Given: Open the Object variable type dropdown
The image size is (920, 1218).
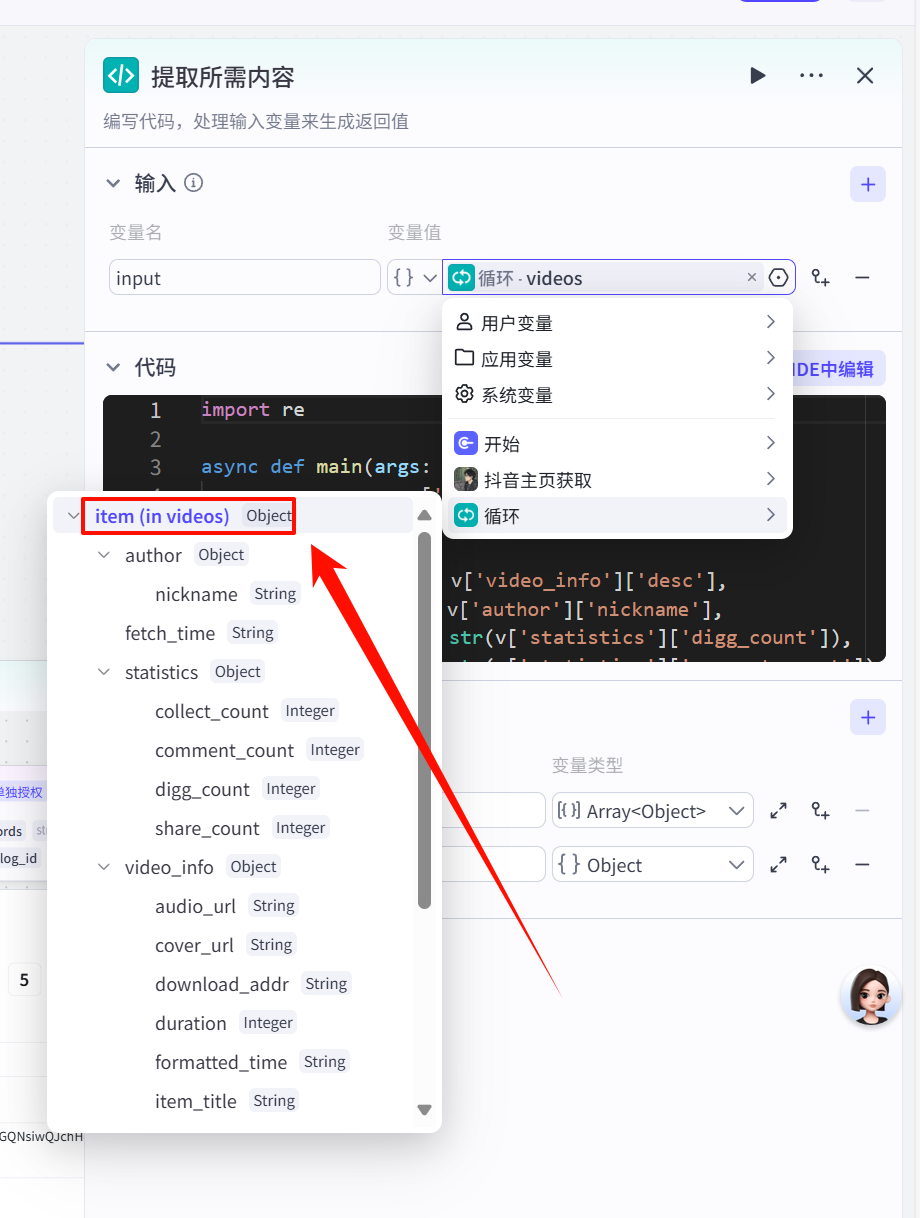Looking at the screenshot, I should tap(653, 865).
